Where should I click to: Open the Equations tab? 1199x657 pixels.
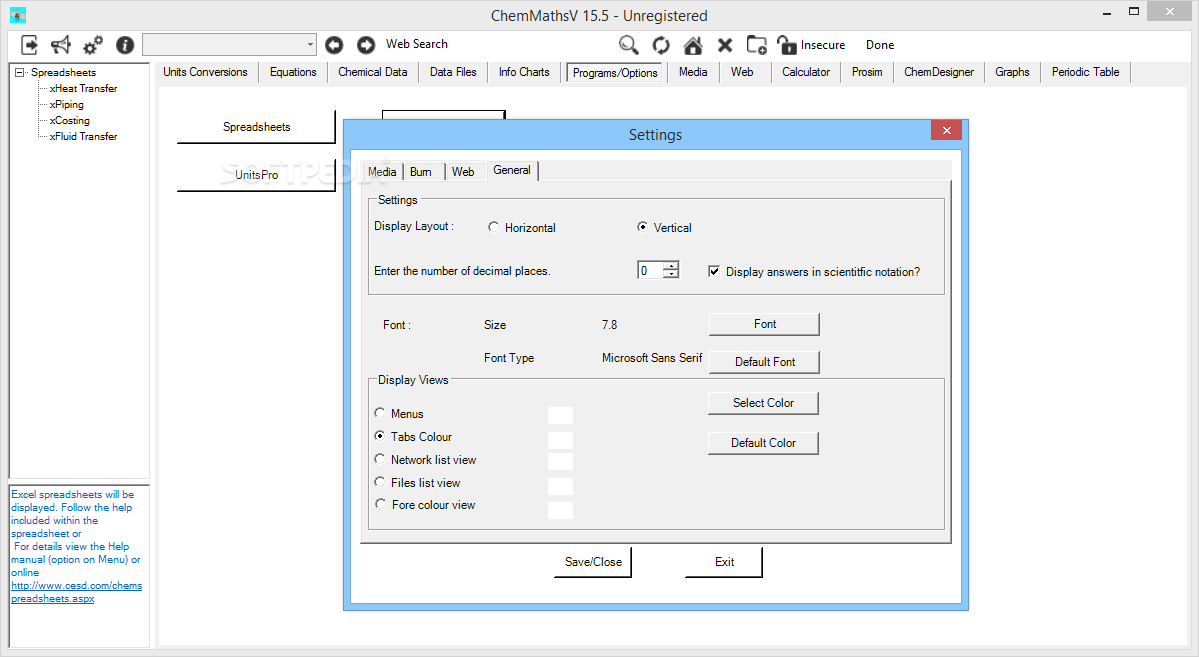tap(293, 72)
